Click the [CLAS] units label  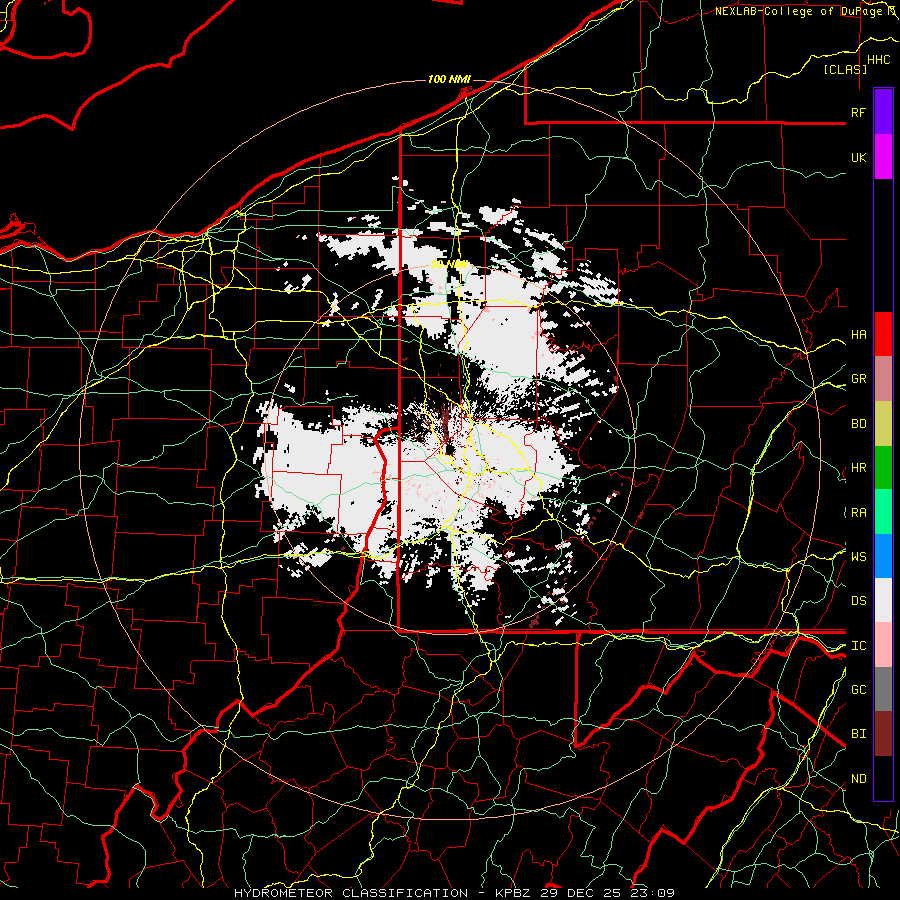click(x=845, y=69)
